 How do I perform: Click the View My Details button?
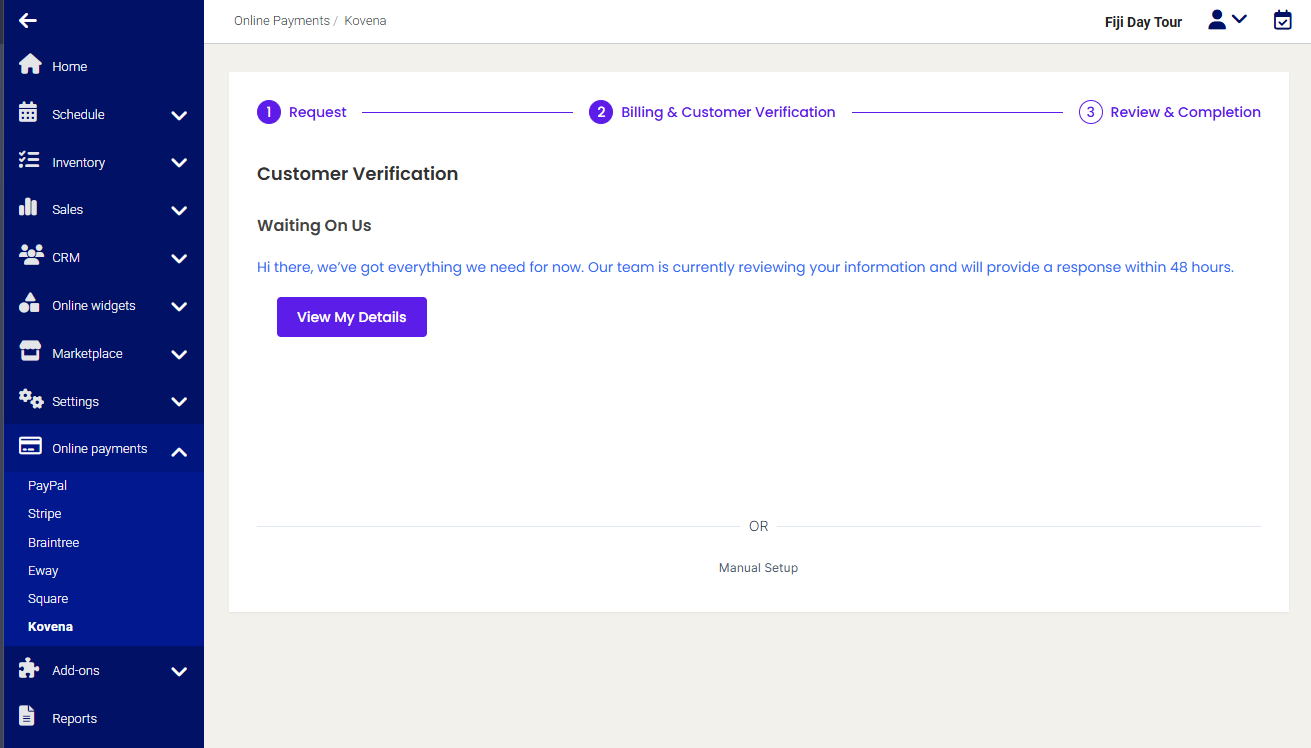[x=352, y=317]
